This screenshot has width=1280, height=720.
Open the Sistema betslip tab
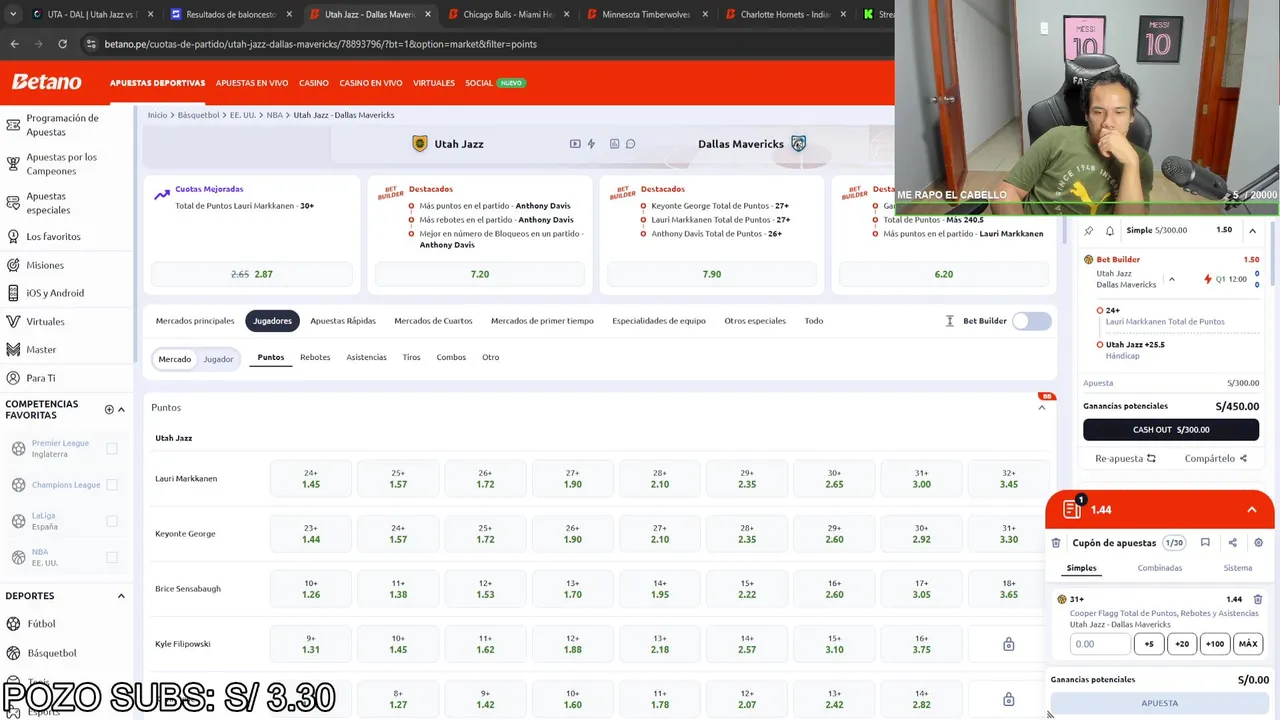point(1238,568)
